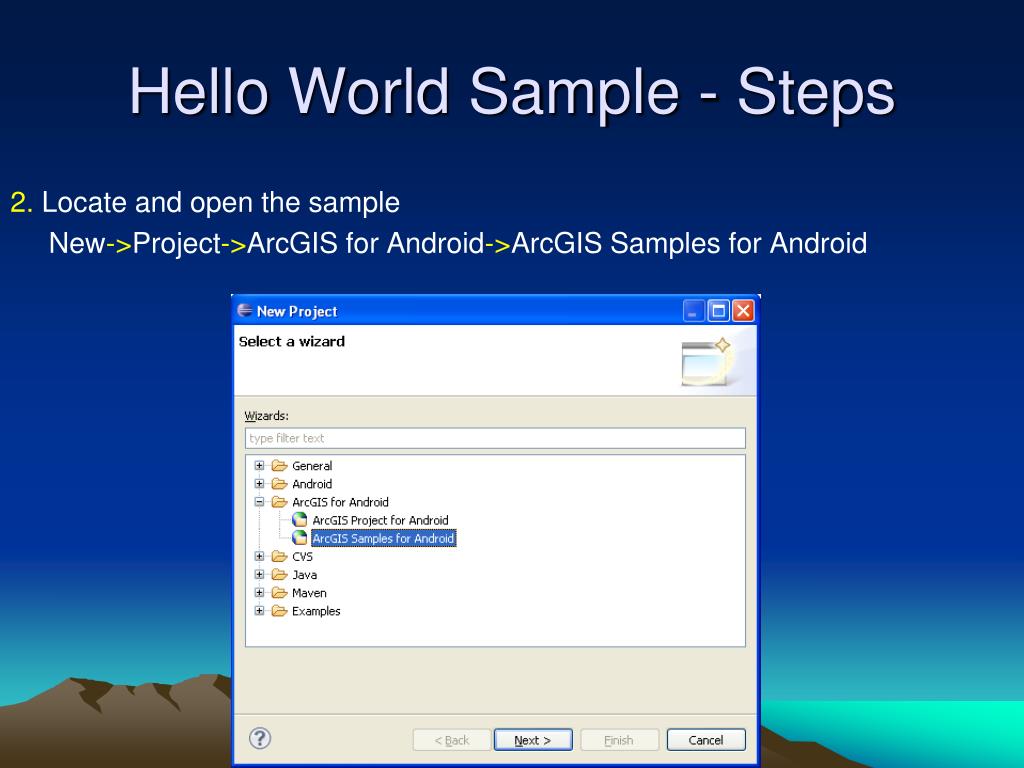The image size is (1024, 768).
Task: Open help via the question mark icon
Action: [260, 739]
